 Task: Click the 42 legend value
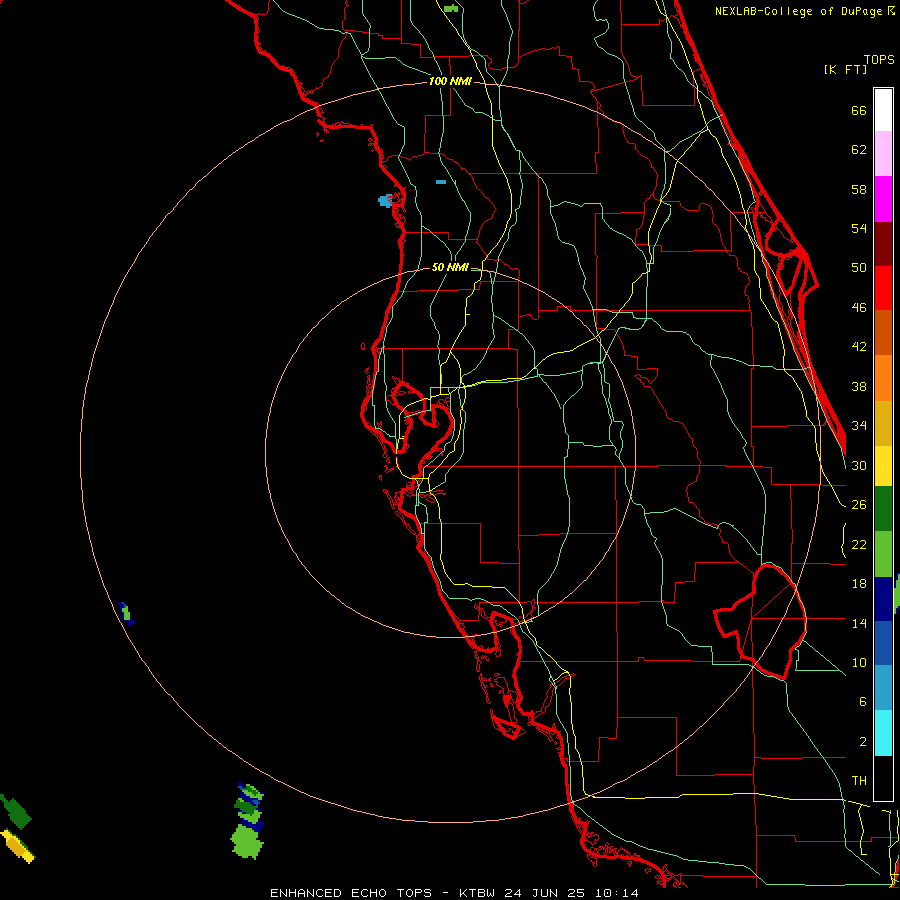(859, 347)
